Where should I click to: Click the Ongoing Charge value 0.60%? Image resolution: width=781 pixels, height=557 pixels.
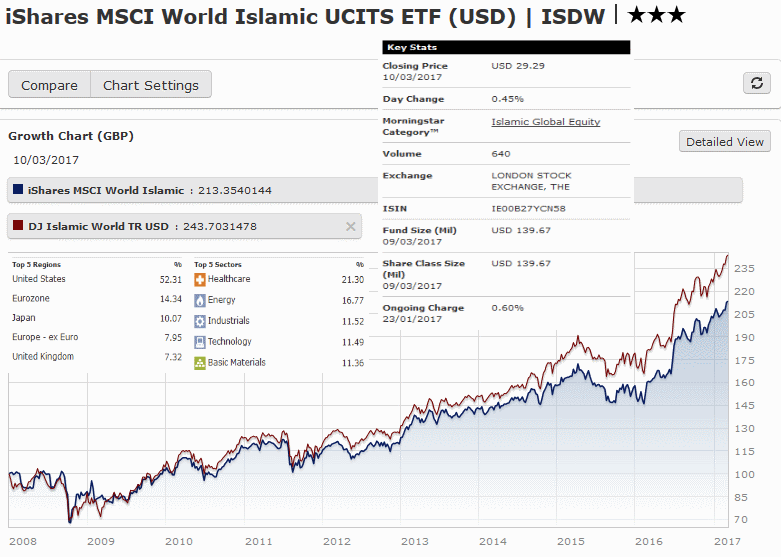[x=508, y=308]
